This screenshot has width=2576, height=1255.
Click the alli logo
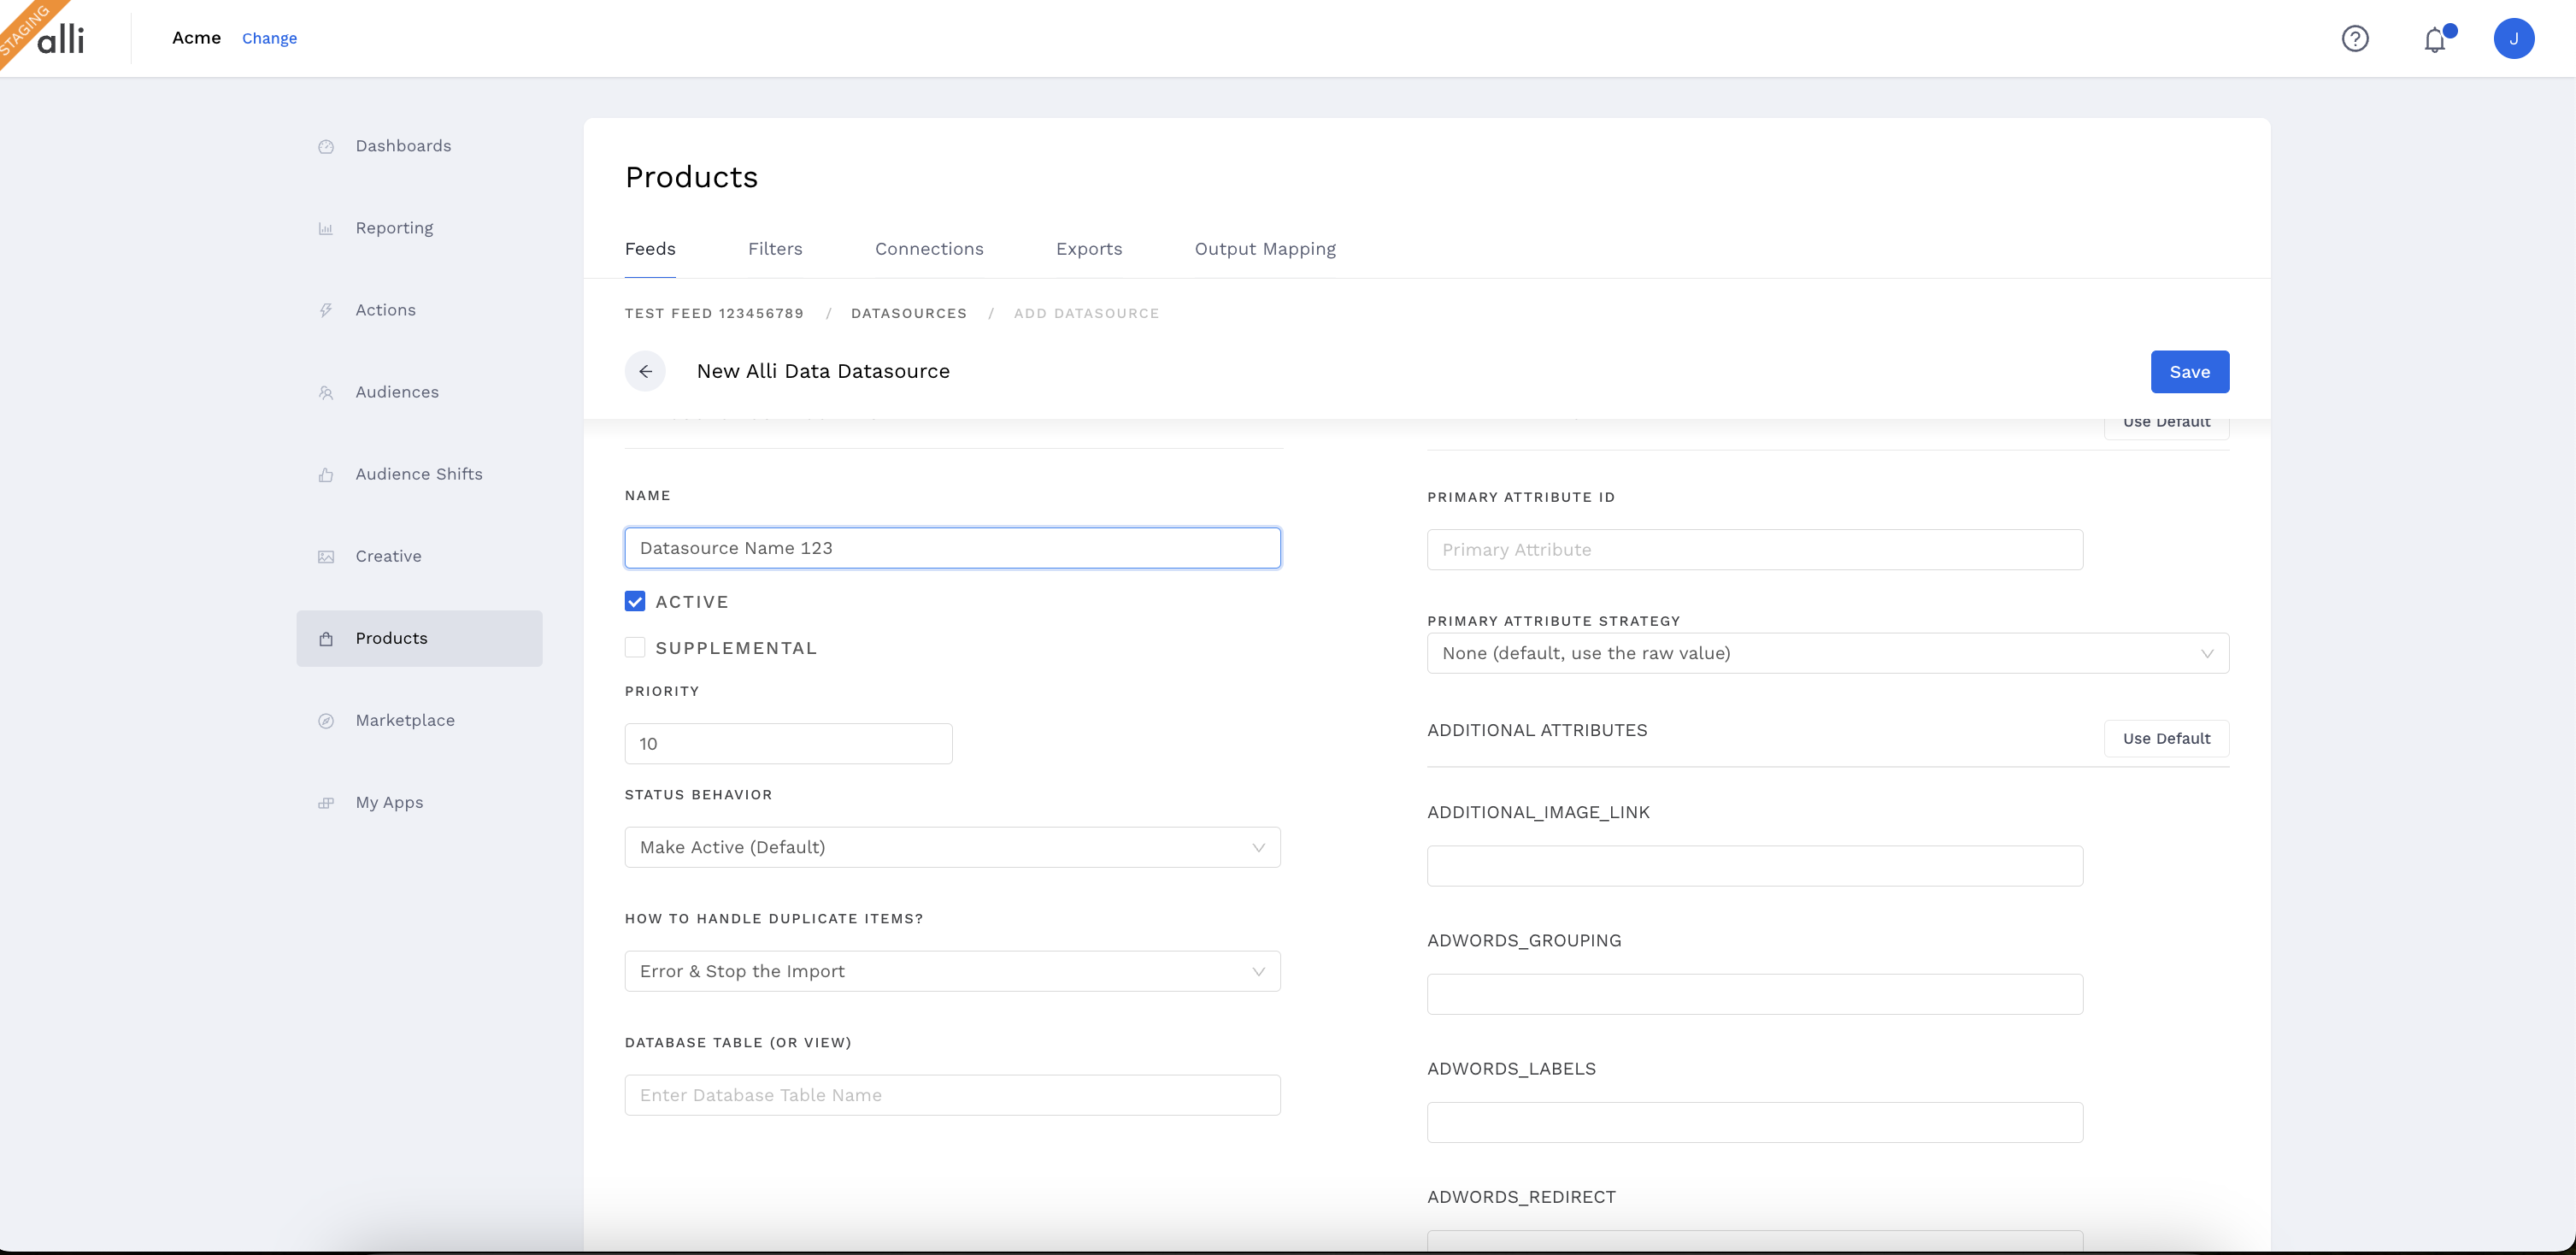(x=60, y=39)
